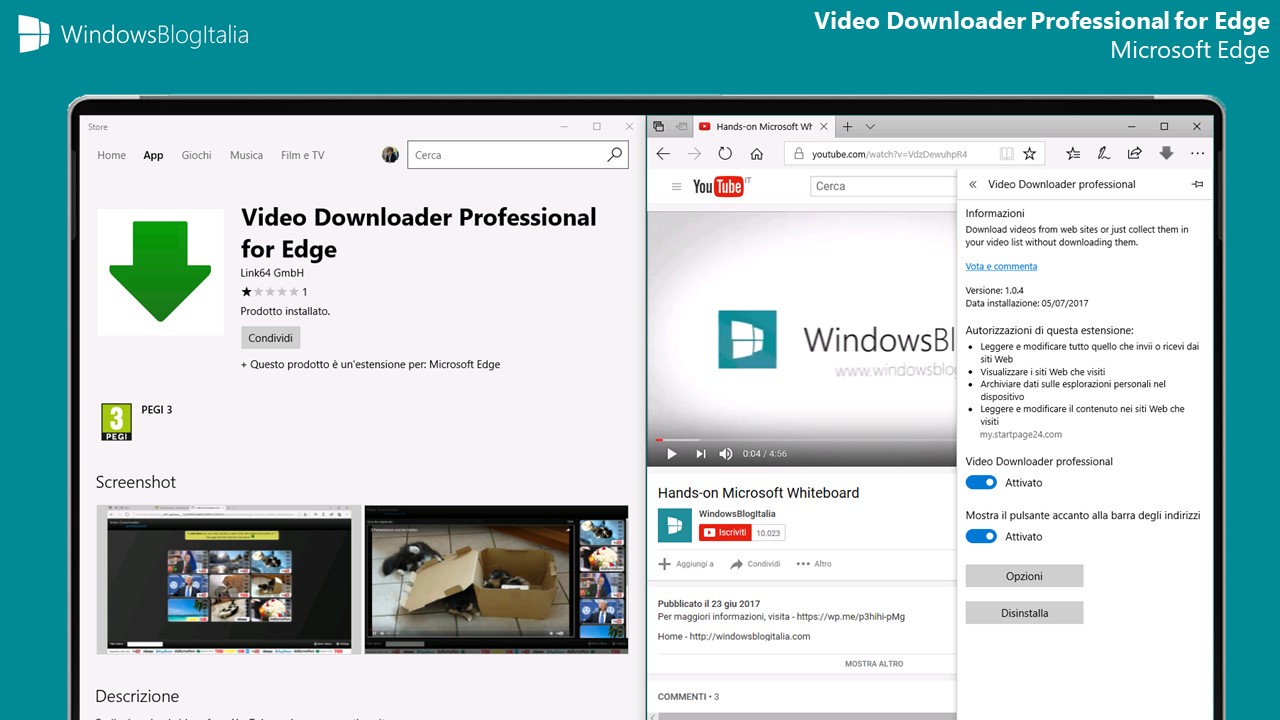This screenshot has height=720, width=1280.
Task: Reload the YouTube page in Edge
Action: 725,153
